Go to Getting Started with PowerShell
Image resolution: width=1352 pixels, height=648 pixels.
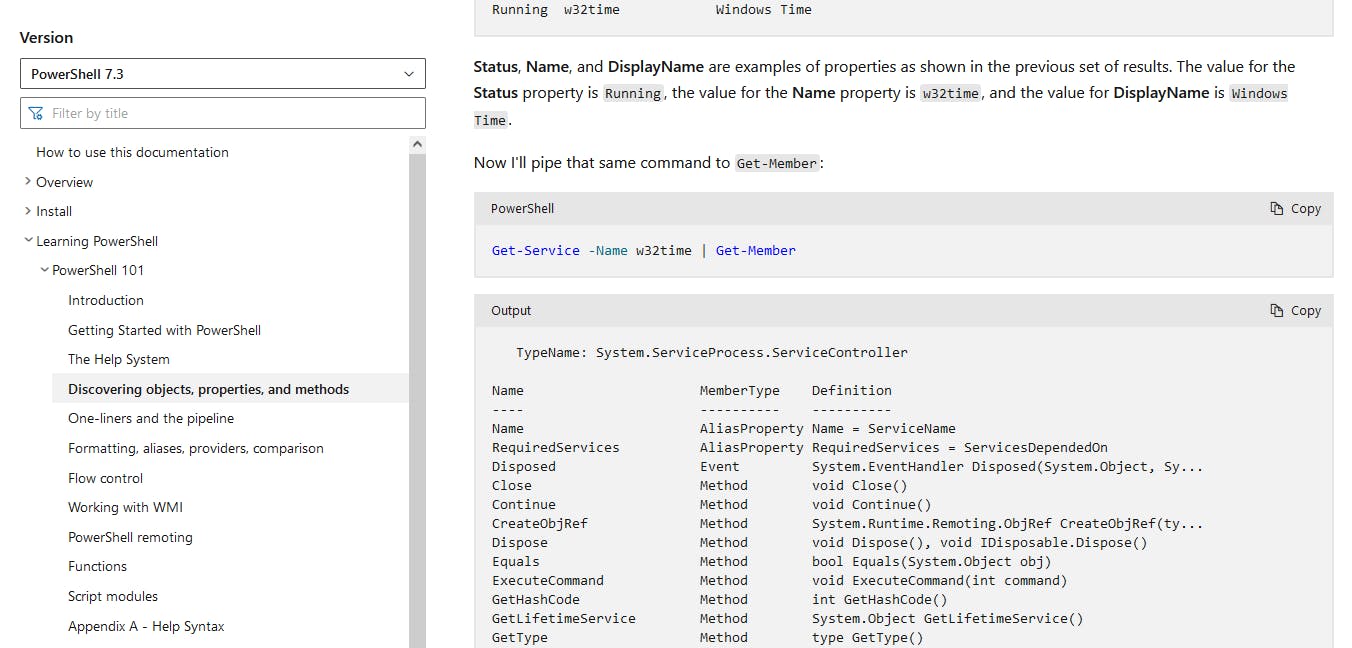164,330
